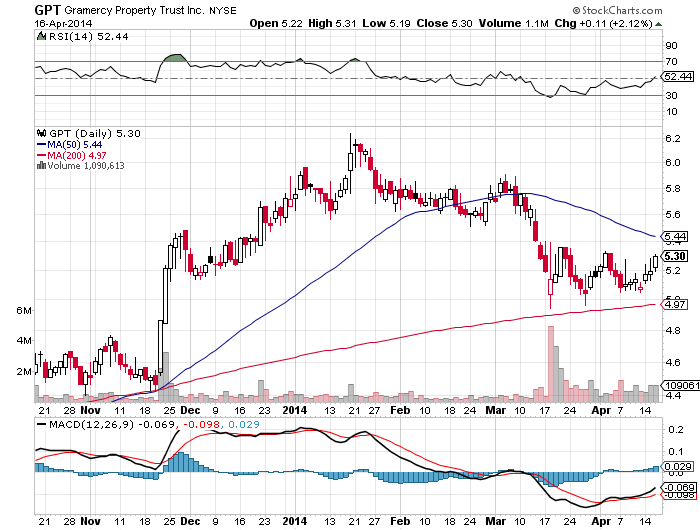Screen dimensions: 700x530
Task: Click the volume bars legend icon
Action: pyautogui.click(x=42, y=166)
